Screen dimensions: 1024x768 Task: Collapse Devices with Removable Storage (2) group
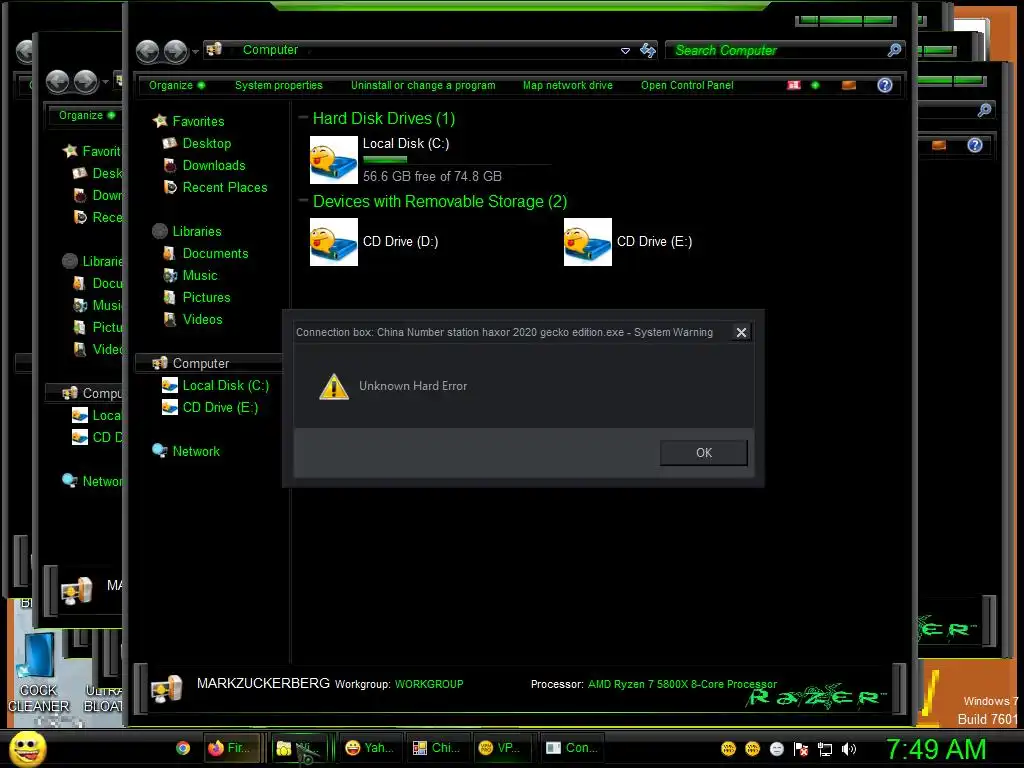[303, 200]
